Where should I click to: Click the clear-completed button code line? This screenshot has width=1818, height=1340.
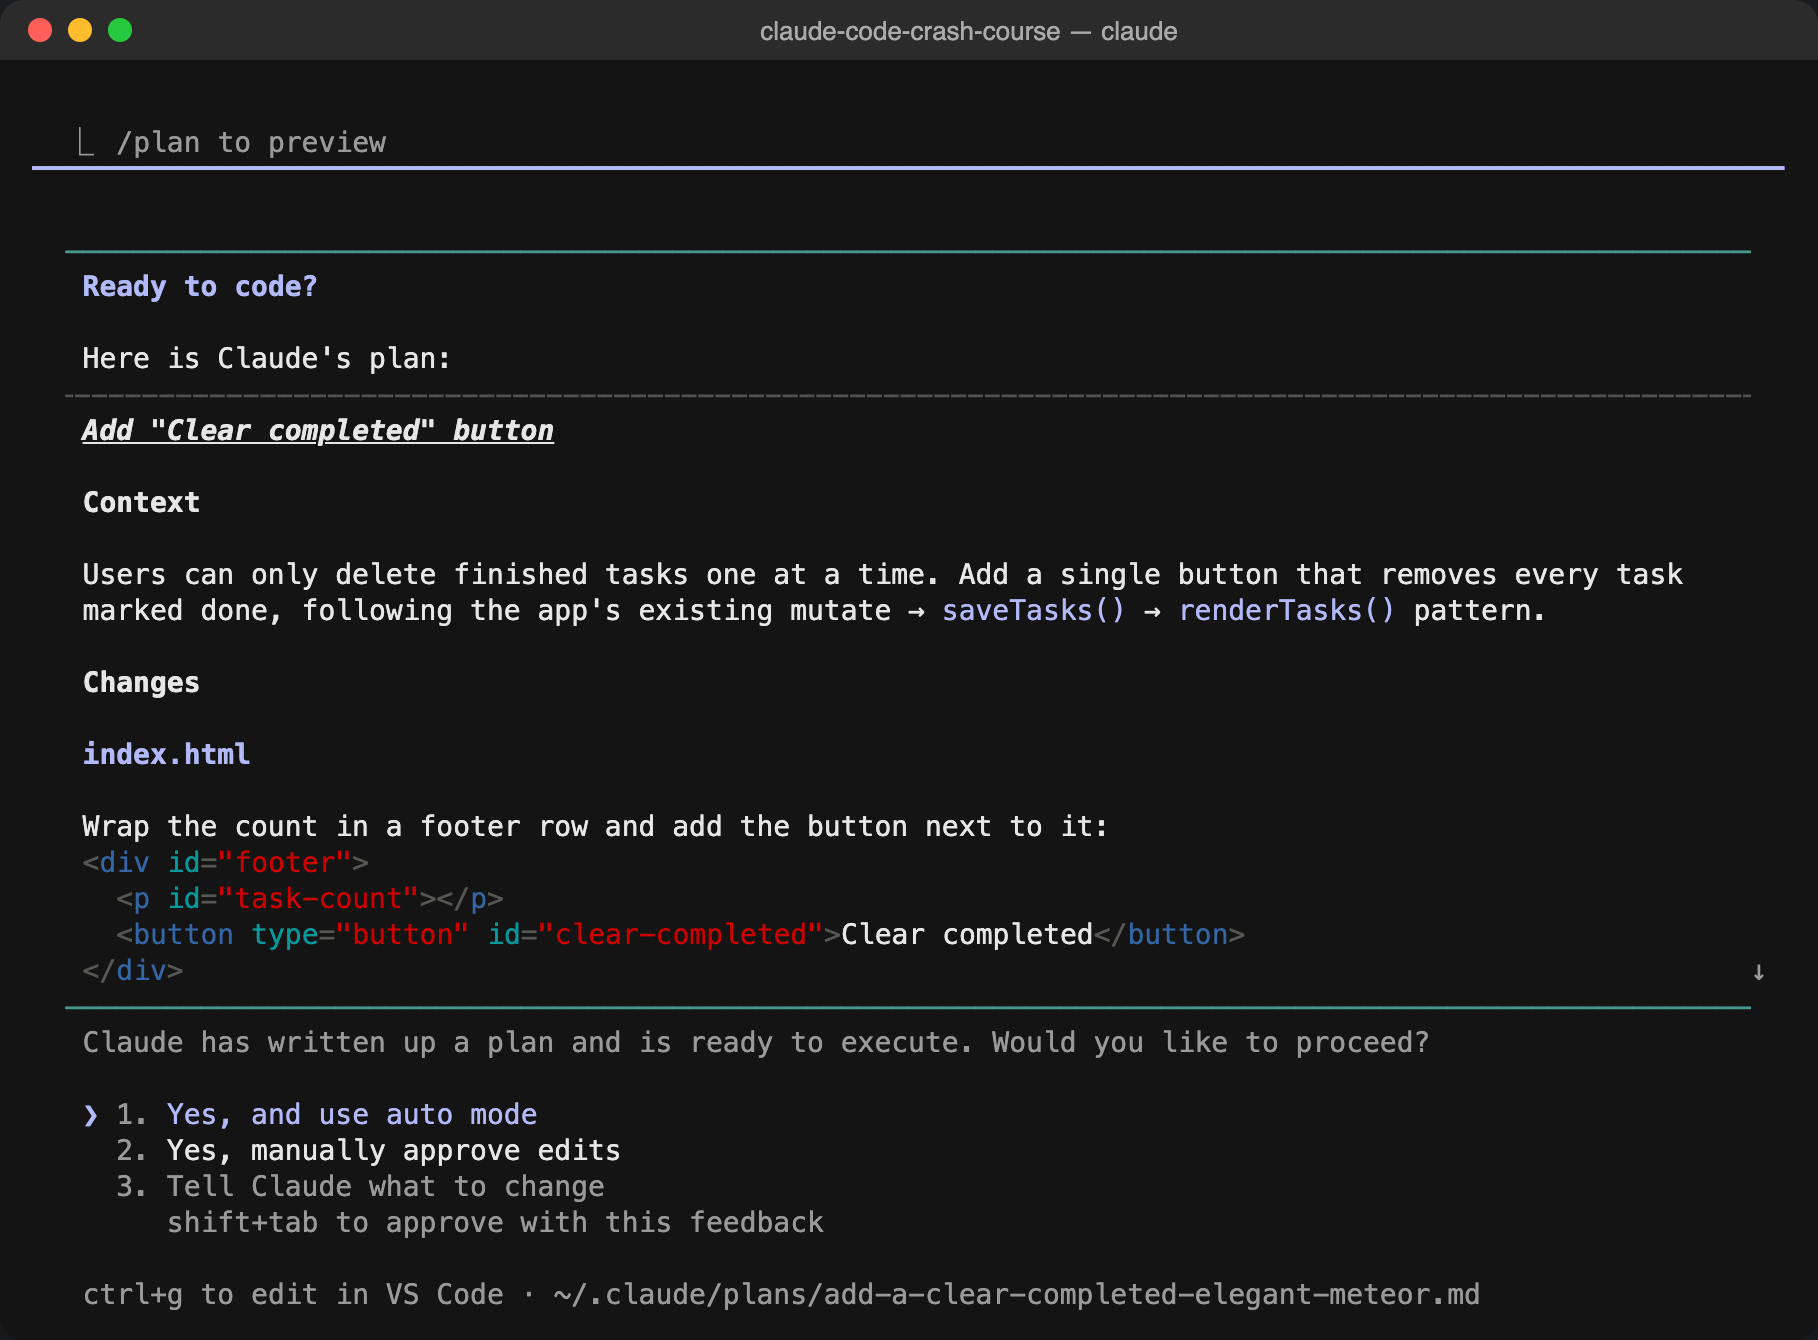click(x=680, y=934)
